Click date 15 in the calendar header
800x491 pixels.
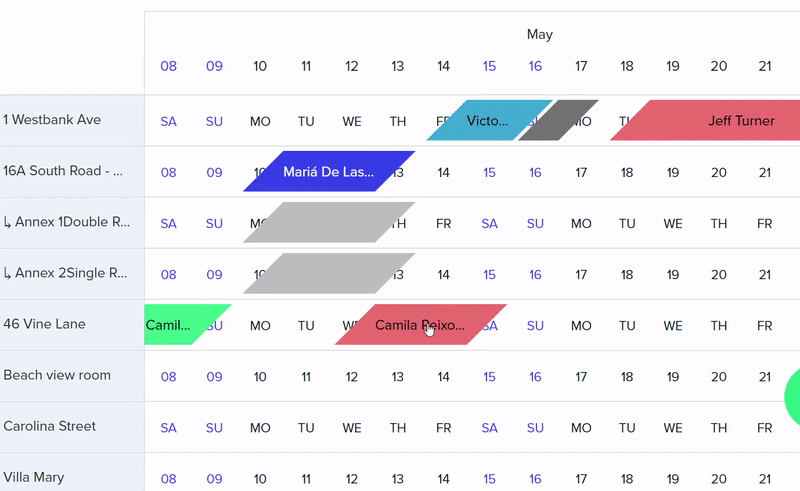489,66
